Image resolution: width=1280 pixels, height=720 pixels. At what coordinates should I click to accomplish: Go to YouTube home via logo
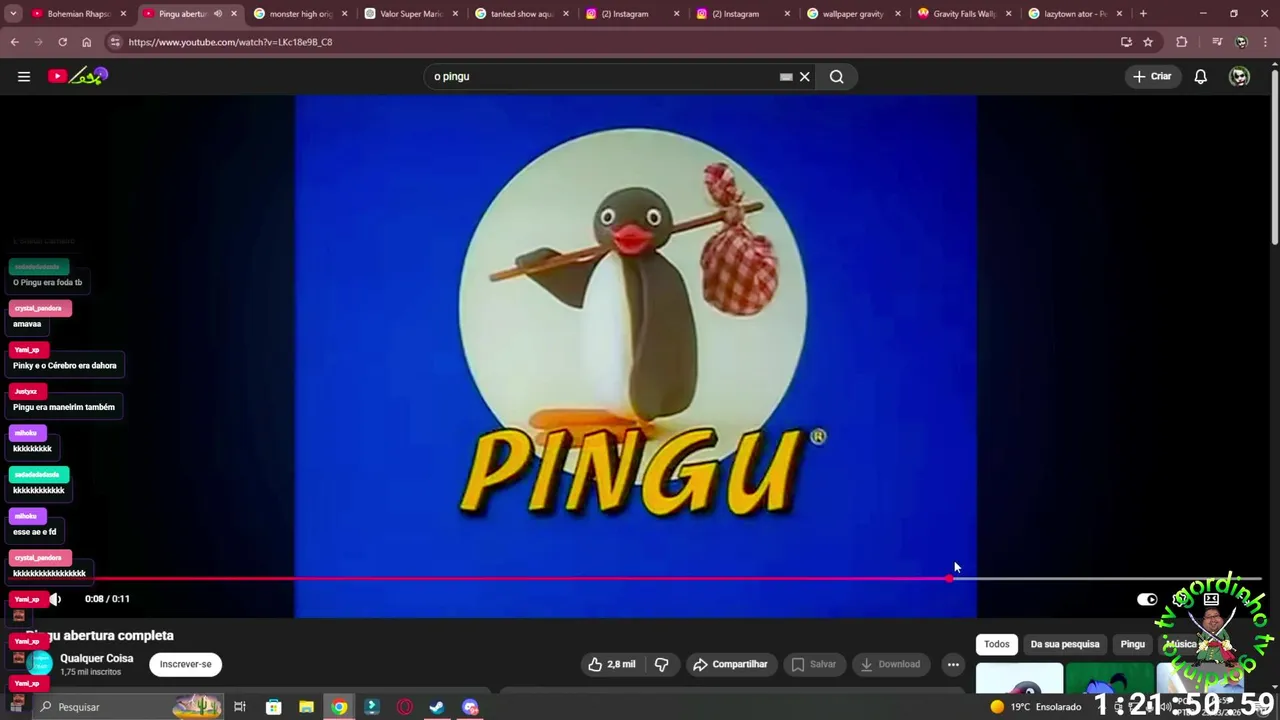[x=77, y=76]
